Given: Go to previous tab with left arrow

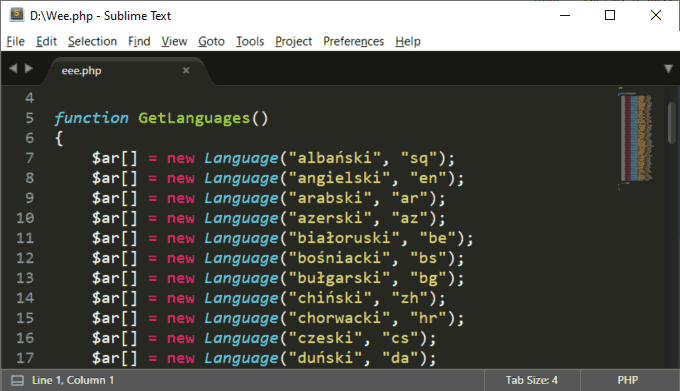Looking at the screenshot, I should (x=13, y=68).
